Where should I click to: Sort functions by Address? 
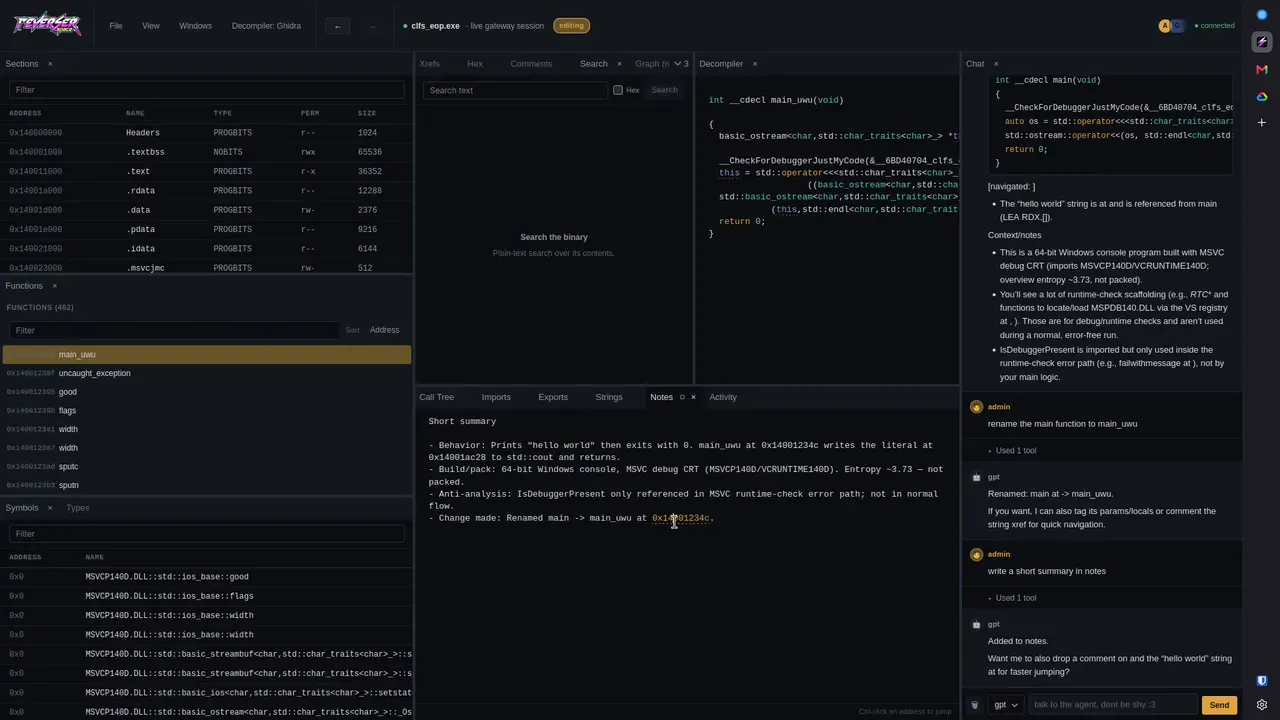pos(384,330)
